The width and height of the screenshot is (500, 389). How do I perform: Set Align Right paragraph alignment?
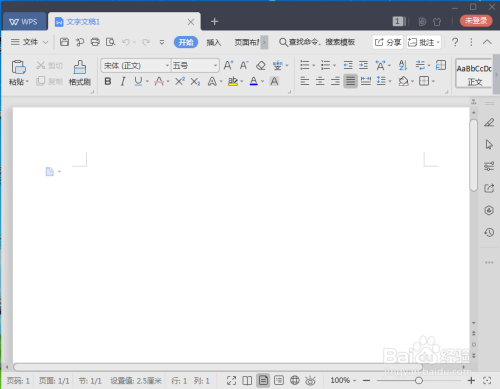click(335, 81)
